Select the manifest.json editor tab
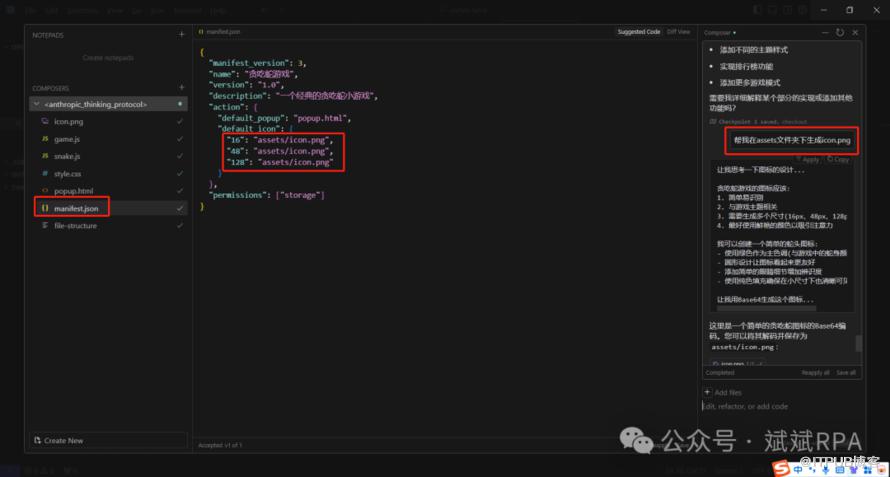This screenshot has width=890, height=477. [220, 32]
